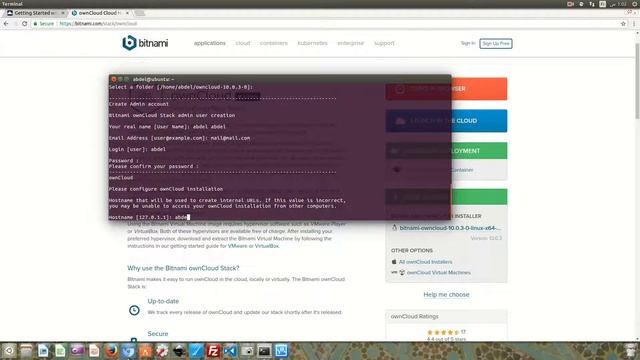
Task: Launch LibreOffice Writer from the dock
Action: pos(43,351)
